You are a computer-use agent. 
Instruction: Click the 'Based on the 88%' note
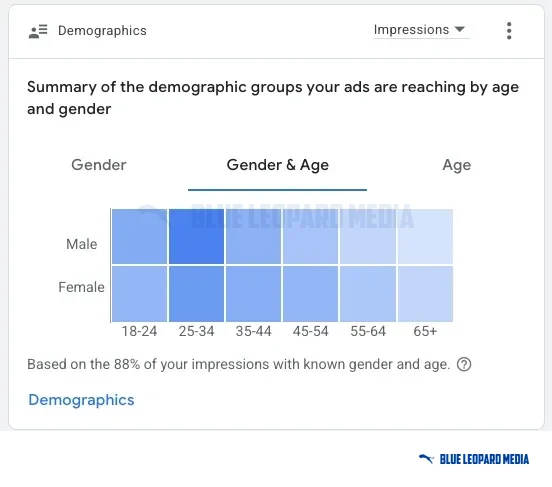click(239, 364)
